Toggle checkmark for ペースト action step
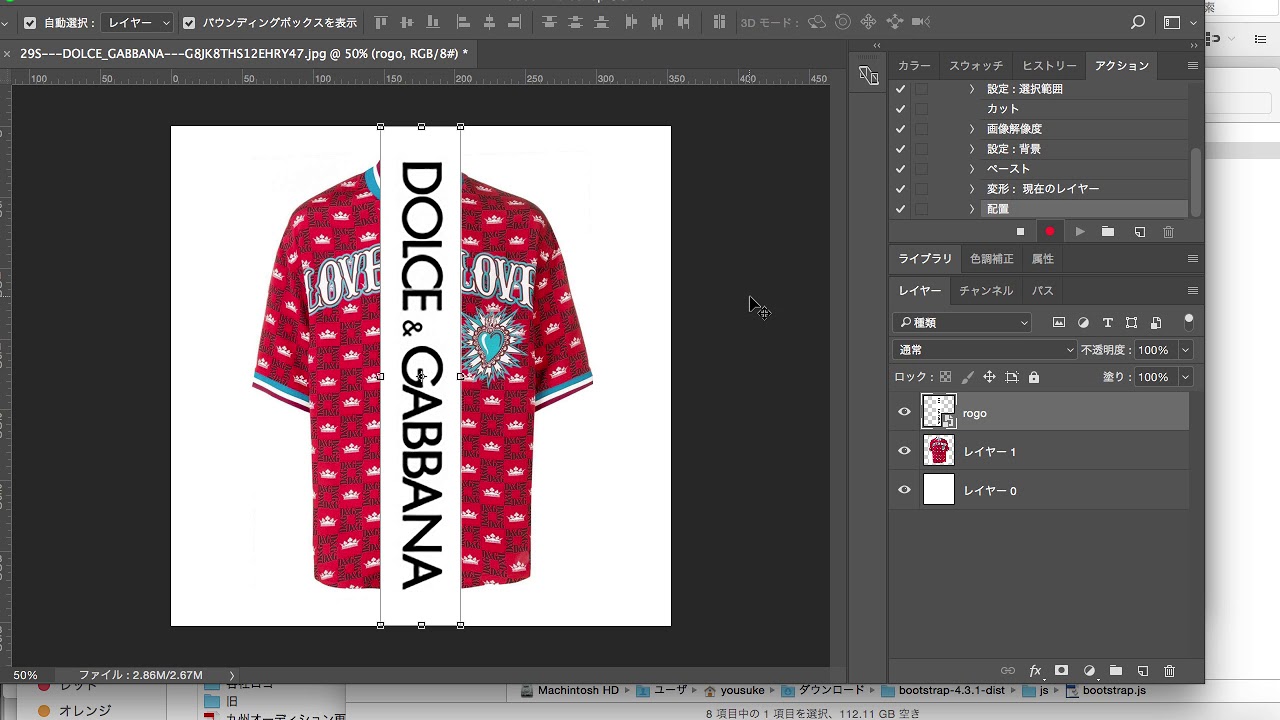This screenshot has height=720, width=1280. point(900,169)
